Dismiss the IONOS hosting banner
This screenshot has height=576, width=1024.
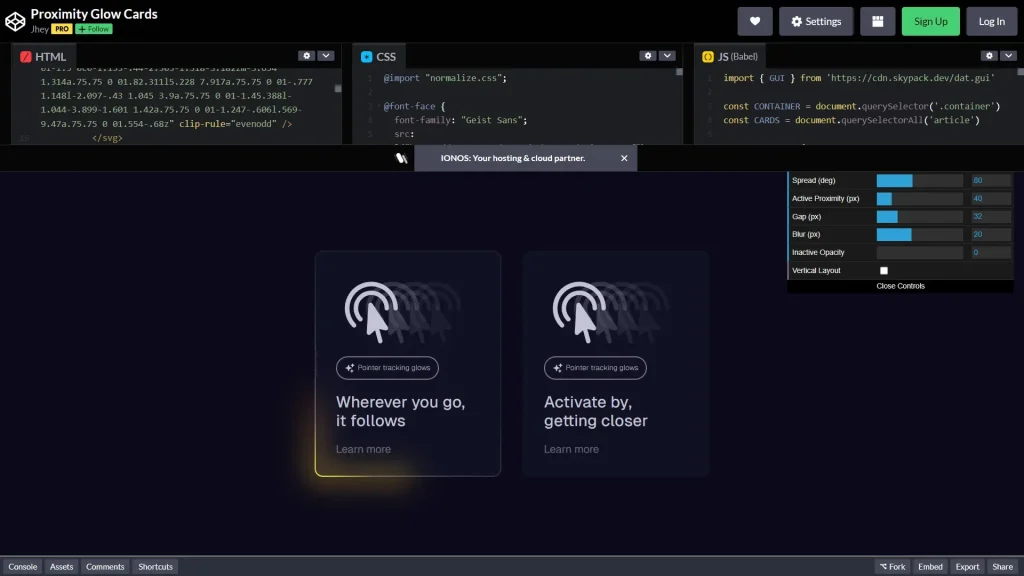click(624, 158)
